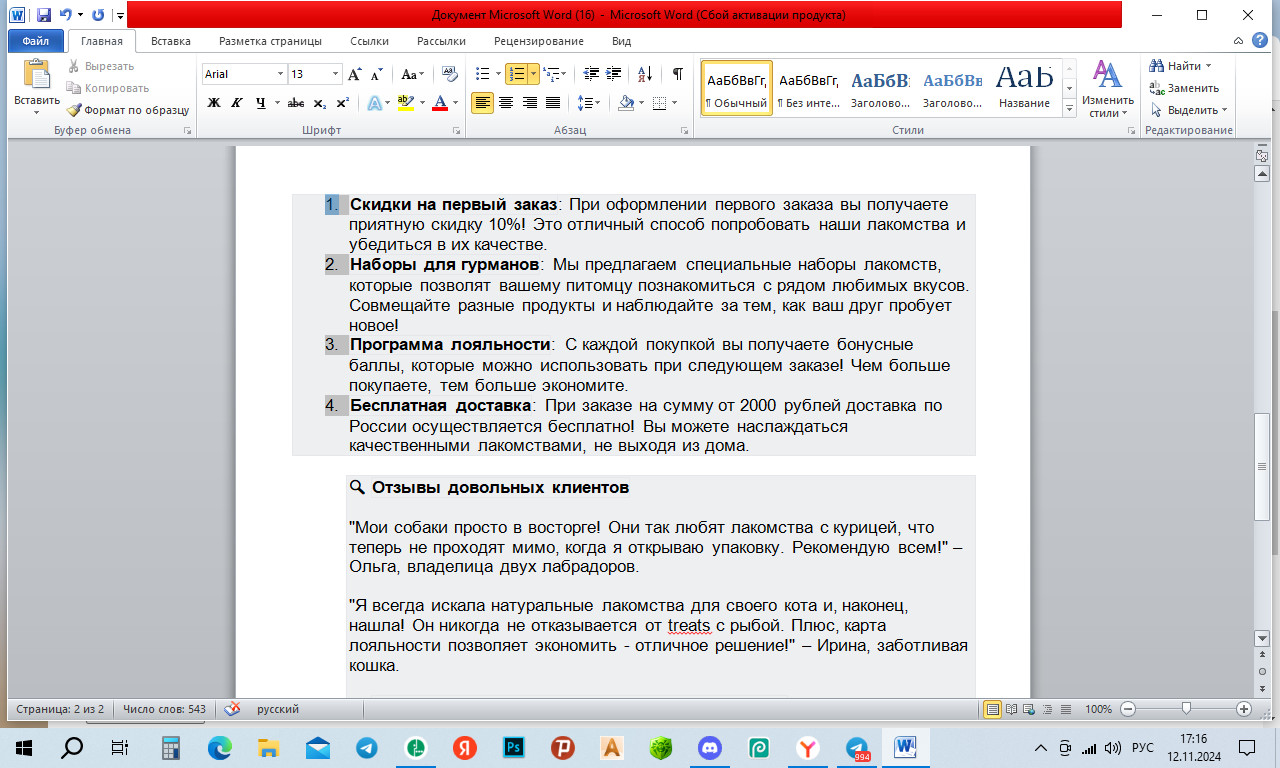Click the zoom out minus button
Screen dimensions: 1280x768
(1128, 709)
